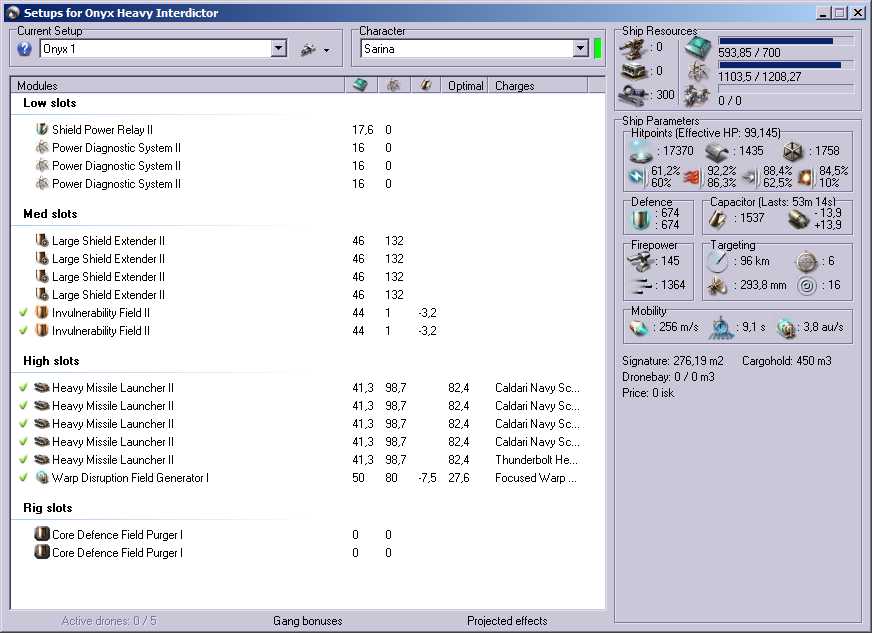Click the High slots section heading
Screen dimensions: 872x633
[x=51, y=361]
